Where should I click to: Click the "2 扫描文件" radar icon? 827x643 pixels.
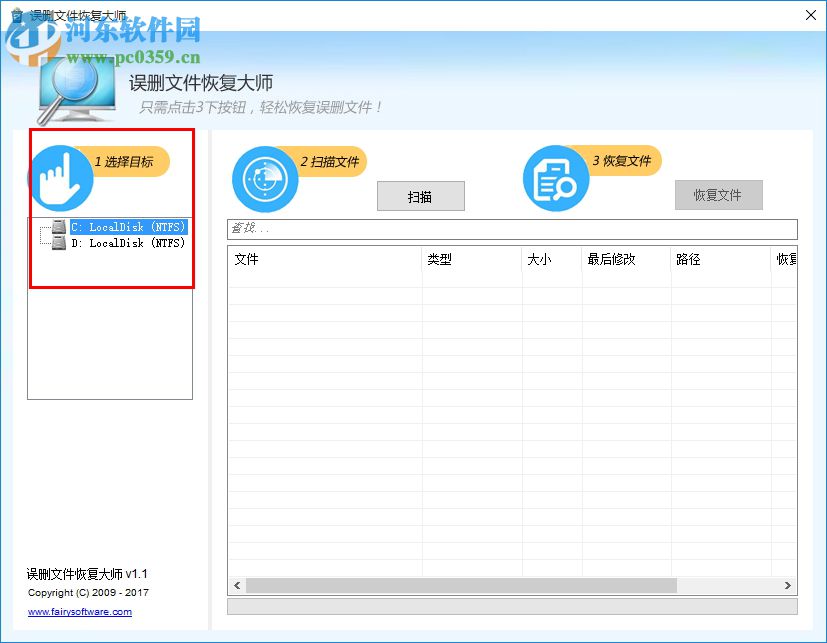coord(264,180)
